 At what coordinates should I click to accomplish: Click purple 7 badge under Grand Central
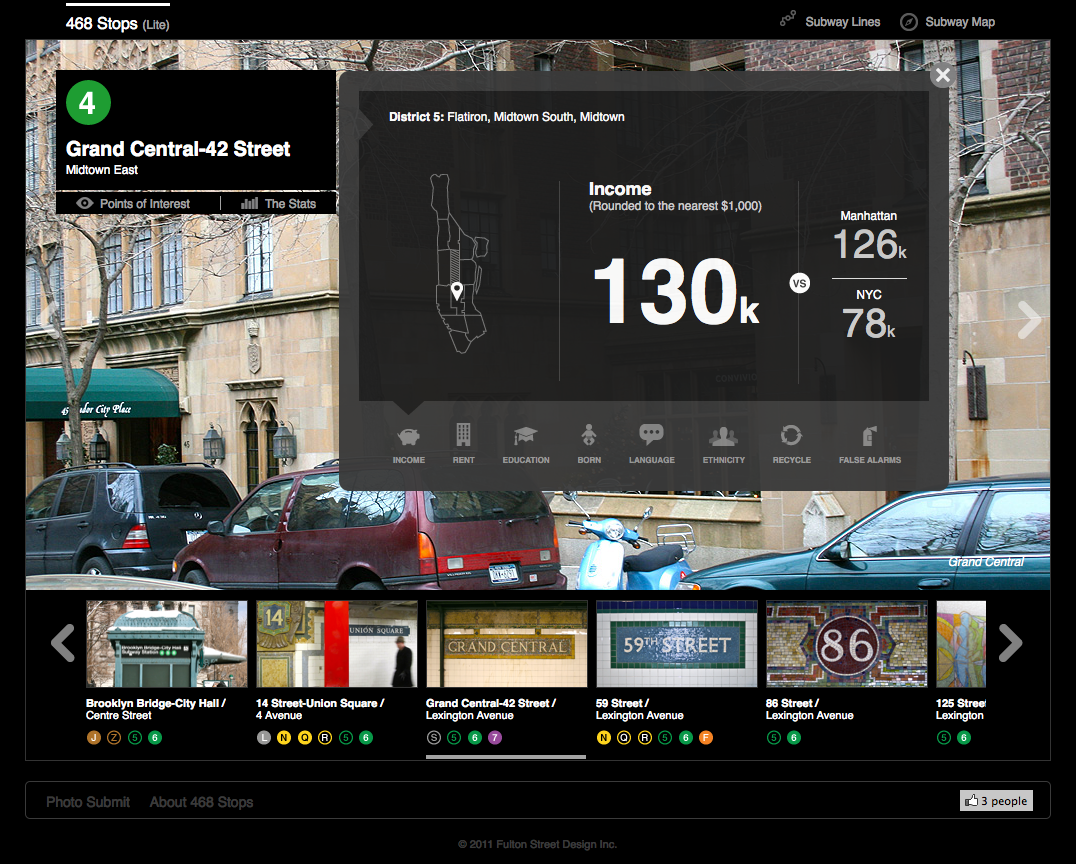[x=495, y=738]
